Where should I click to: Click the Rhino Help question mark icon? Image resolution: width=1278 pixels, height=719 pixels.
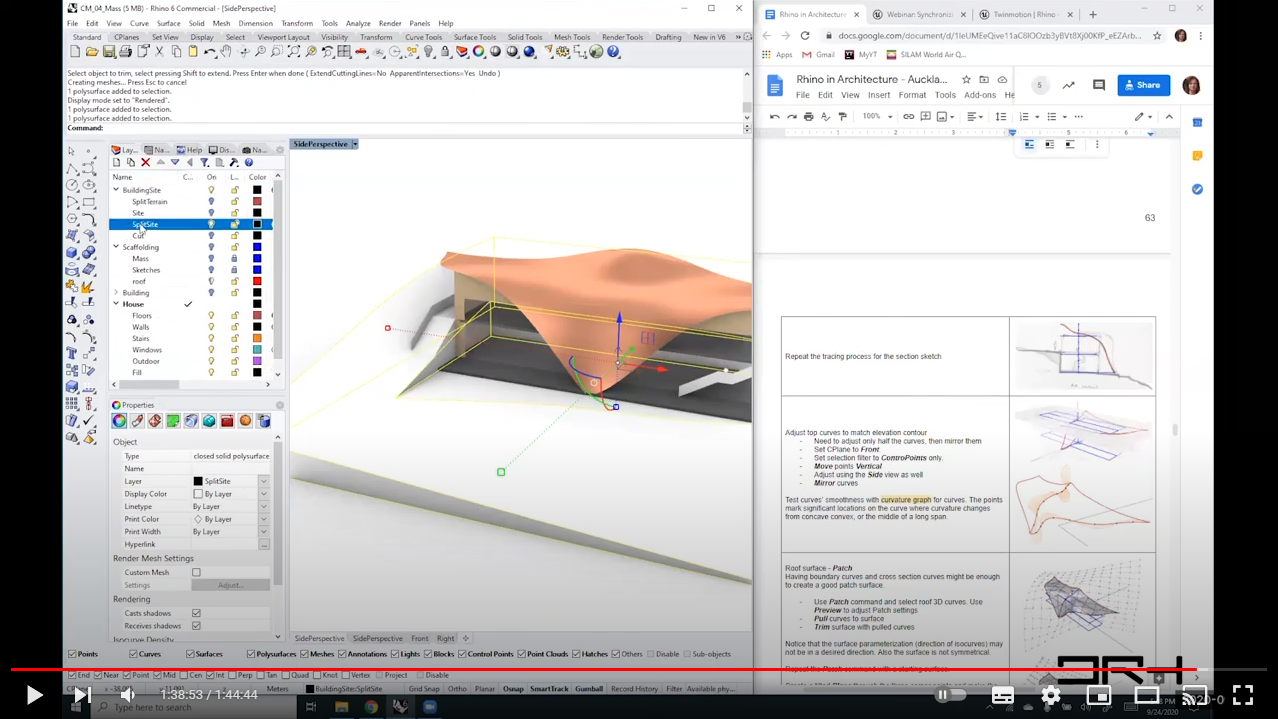(613, 52)
